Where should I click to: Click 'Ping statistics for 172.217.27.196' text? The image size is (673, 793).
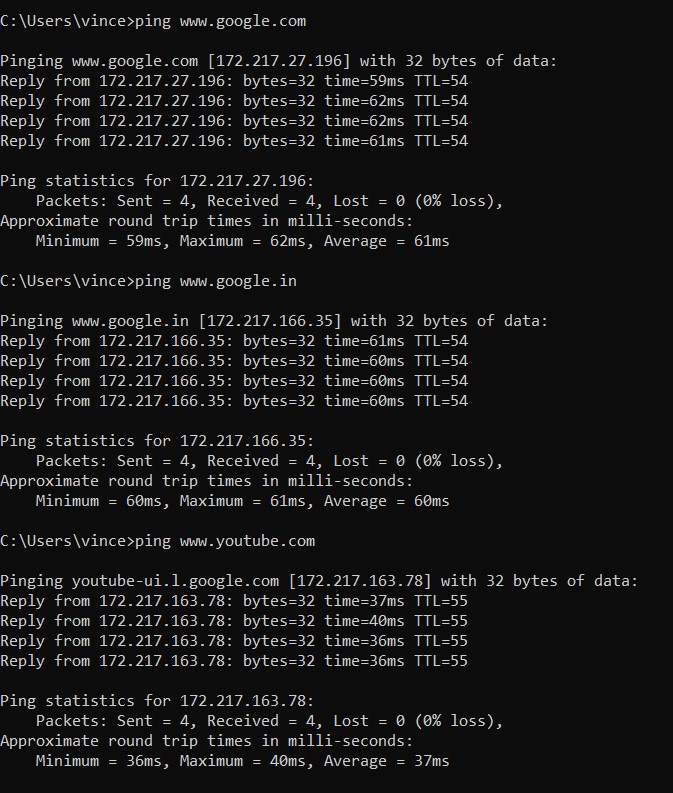157,181
